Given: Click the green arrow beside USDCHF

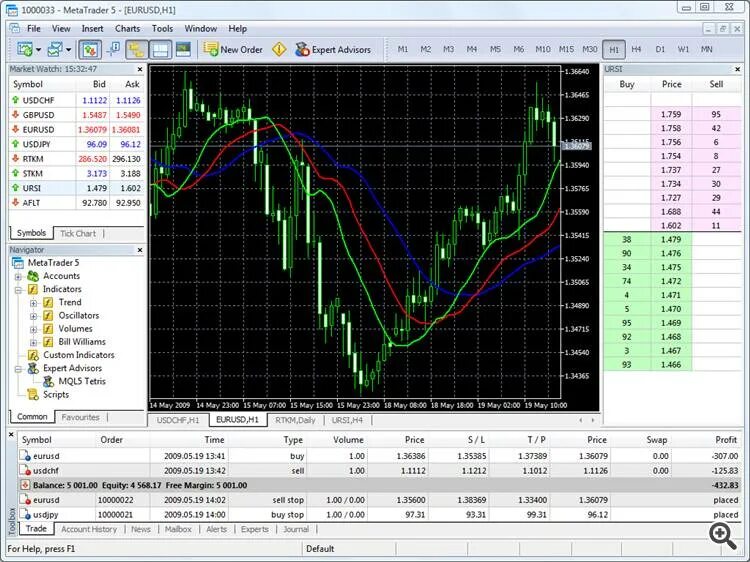Looking at the screenshot, I should (15, 100).
